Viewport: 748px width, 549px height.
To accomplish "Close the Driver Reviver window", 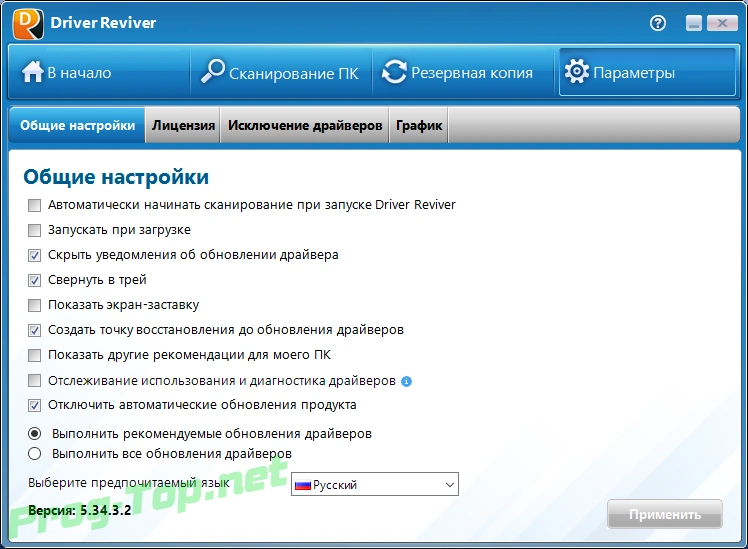I will (722, 23).
